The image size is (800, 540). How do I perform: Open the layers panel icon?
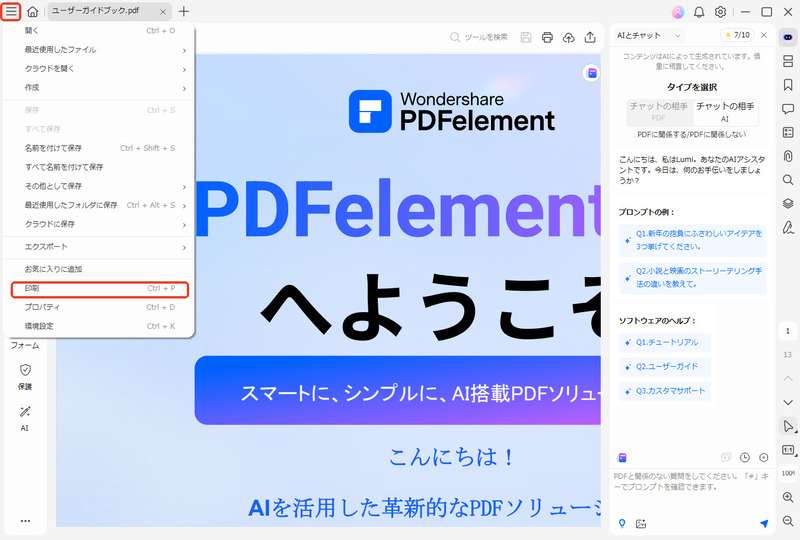pos(788,203)
